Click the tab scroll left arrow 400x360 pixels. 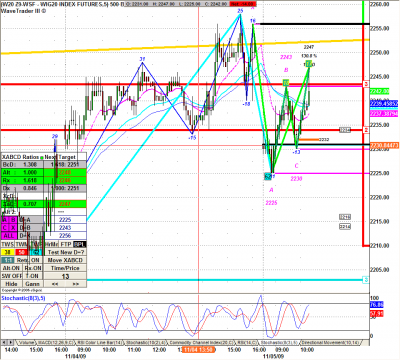point(4,342)
